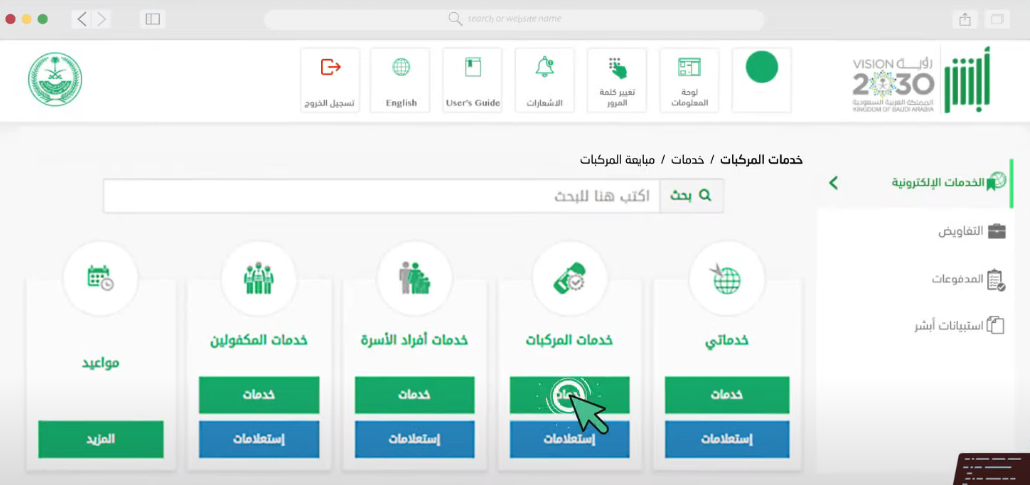
Task: Collapse sidebar using the green chevron arrow
Action: point(834,183)
